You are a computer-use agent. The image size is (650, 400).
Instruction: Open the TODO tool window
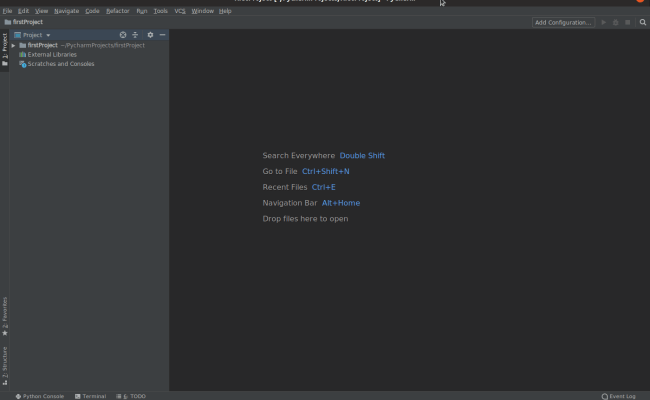coord(131,396)
